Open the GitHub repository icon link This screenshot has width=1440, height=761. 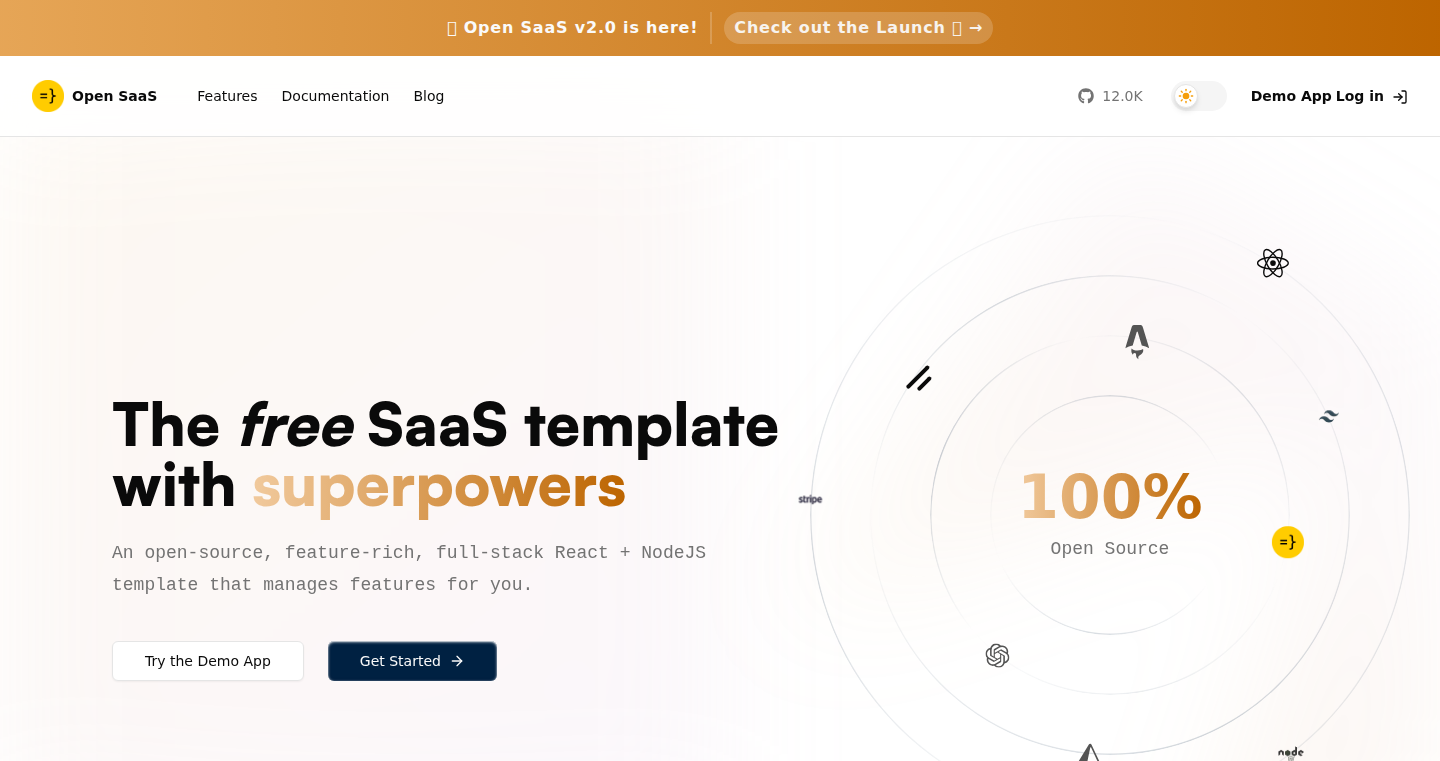pyautogui.click(x=1086, y=96)
